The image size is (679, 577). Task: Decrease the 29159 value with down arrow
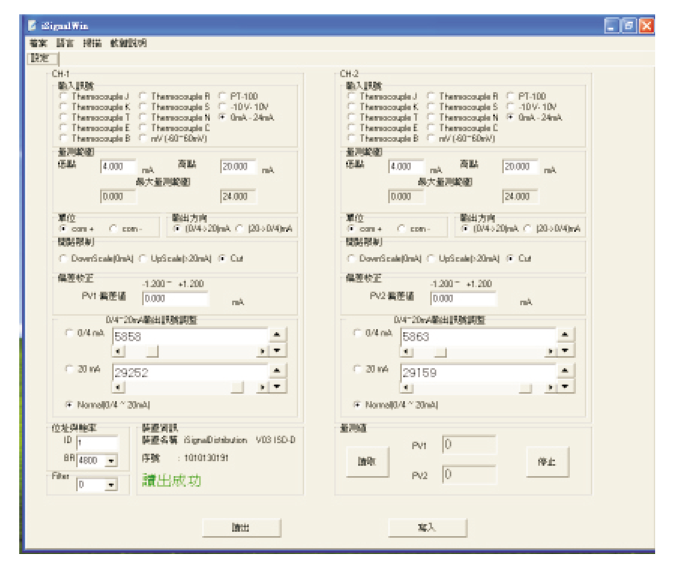point(565,386)
